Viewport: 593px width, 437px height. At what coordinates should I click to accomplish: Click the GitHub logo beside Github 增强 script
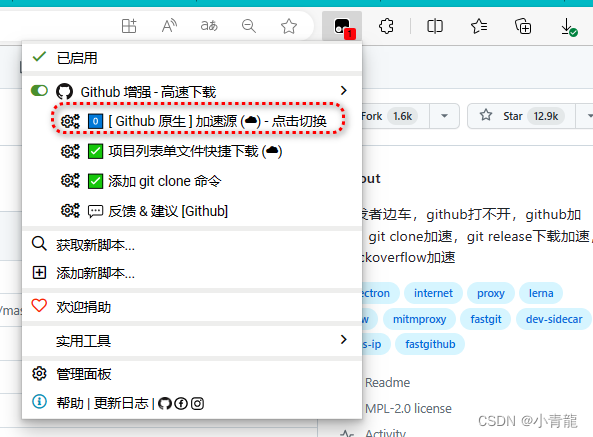point(64,92)
